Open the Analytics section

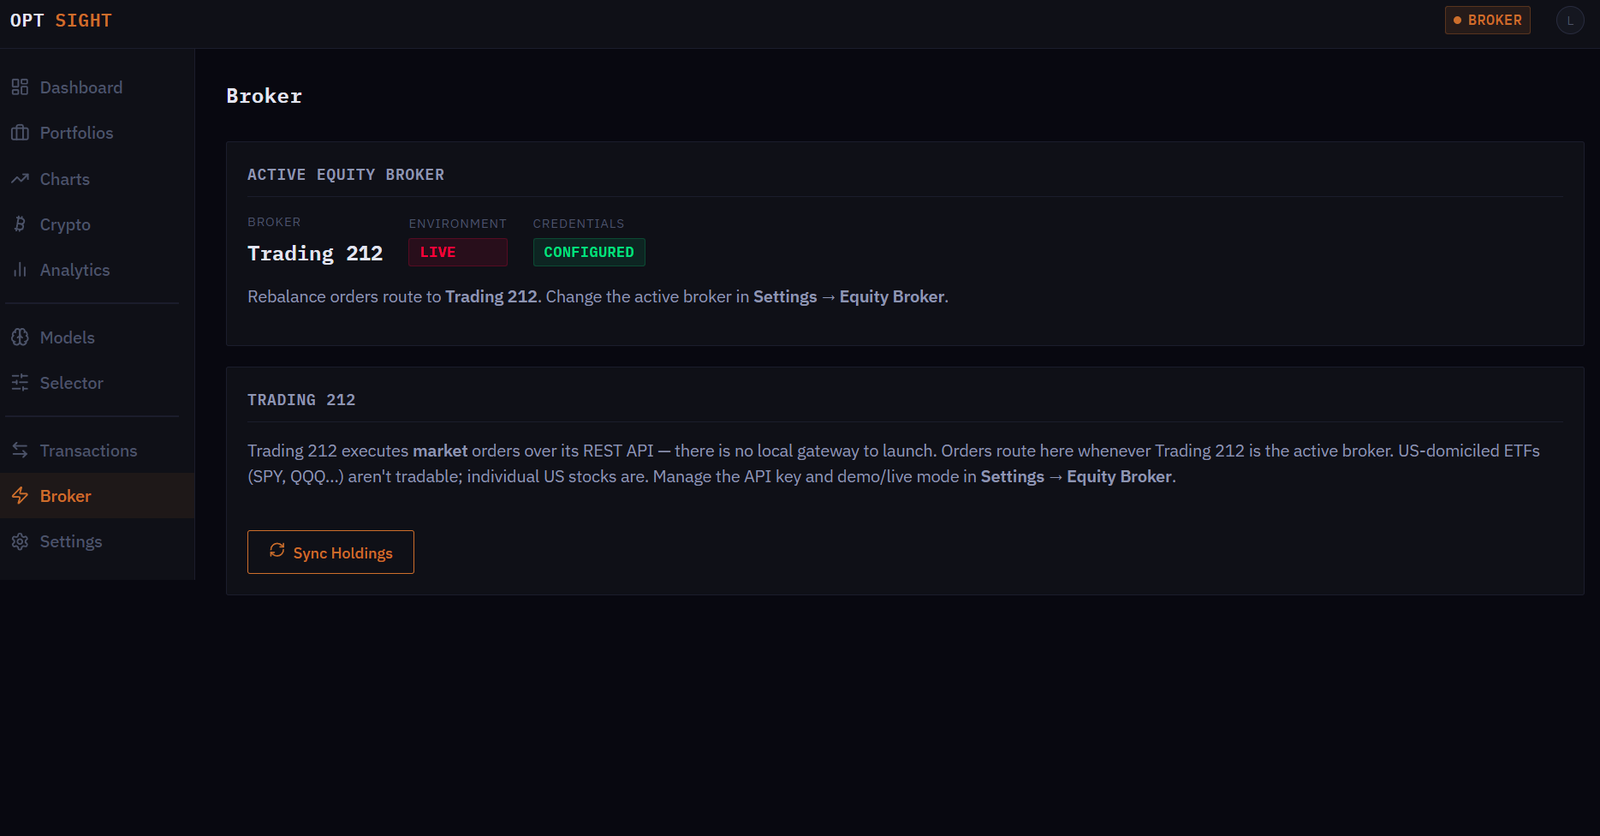point(97,270)
